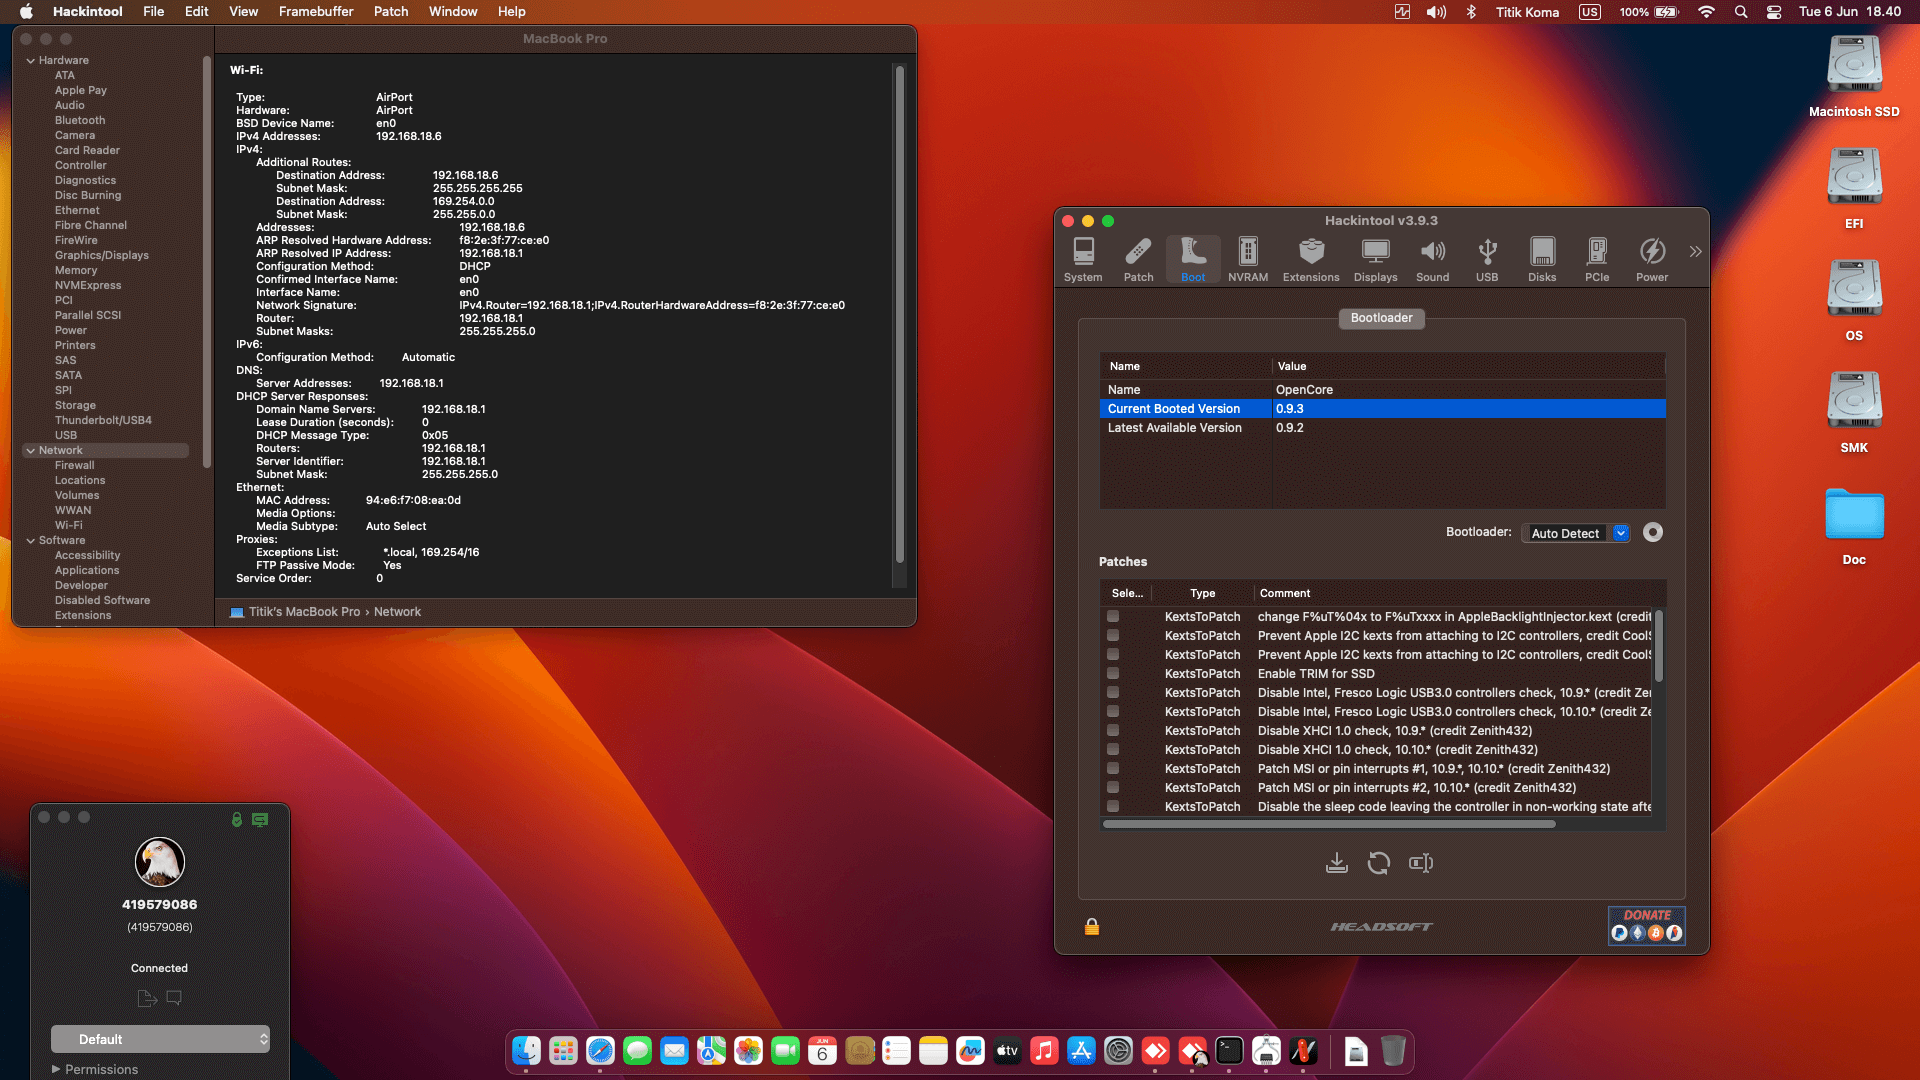The image size is (1920, 1080).
Task: Show more toolbar items via double chevron
Action: pos(1695,252)
